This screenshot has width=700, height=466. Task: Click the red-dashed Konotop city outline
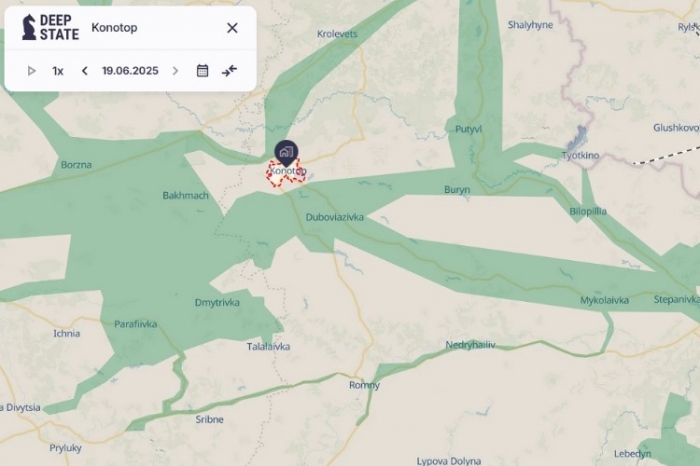(x=286, y=174)
